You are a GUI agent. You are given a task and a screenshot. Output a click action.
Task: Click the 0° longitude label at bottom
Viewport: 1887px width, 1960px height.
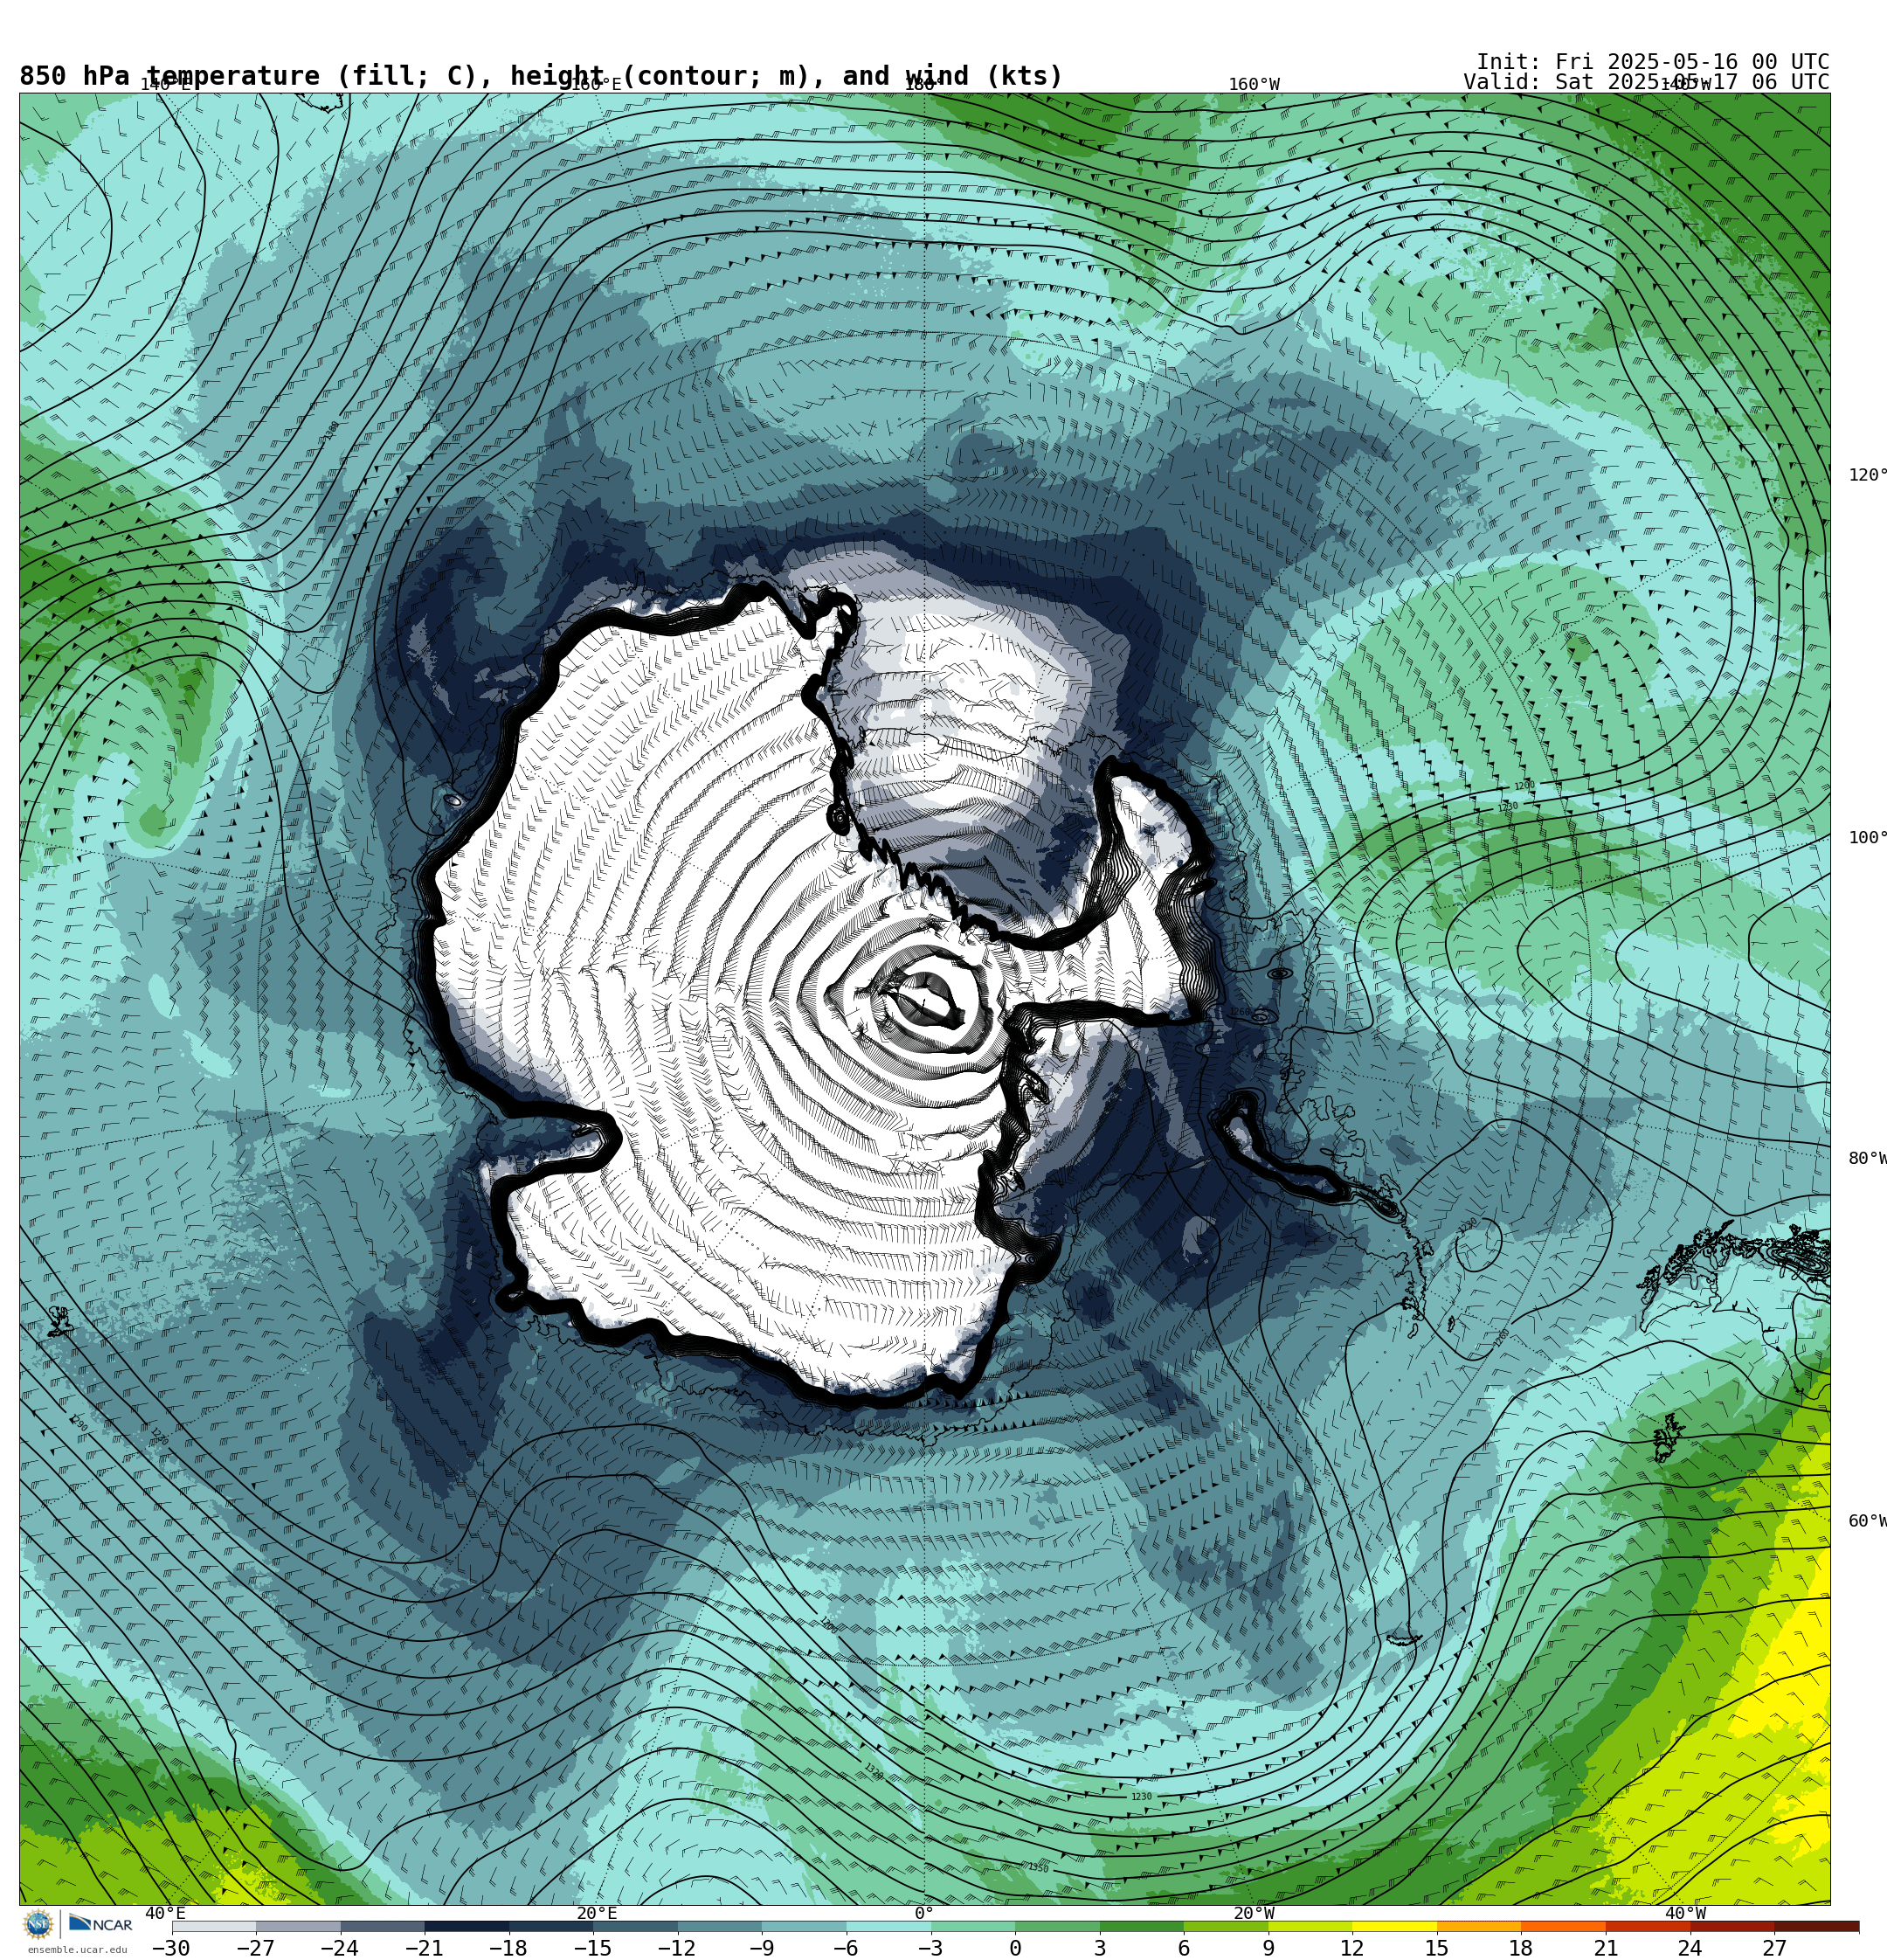pos(923,1913)
